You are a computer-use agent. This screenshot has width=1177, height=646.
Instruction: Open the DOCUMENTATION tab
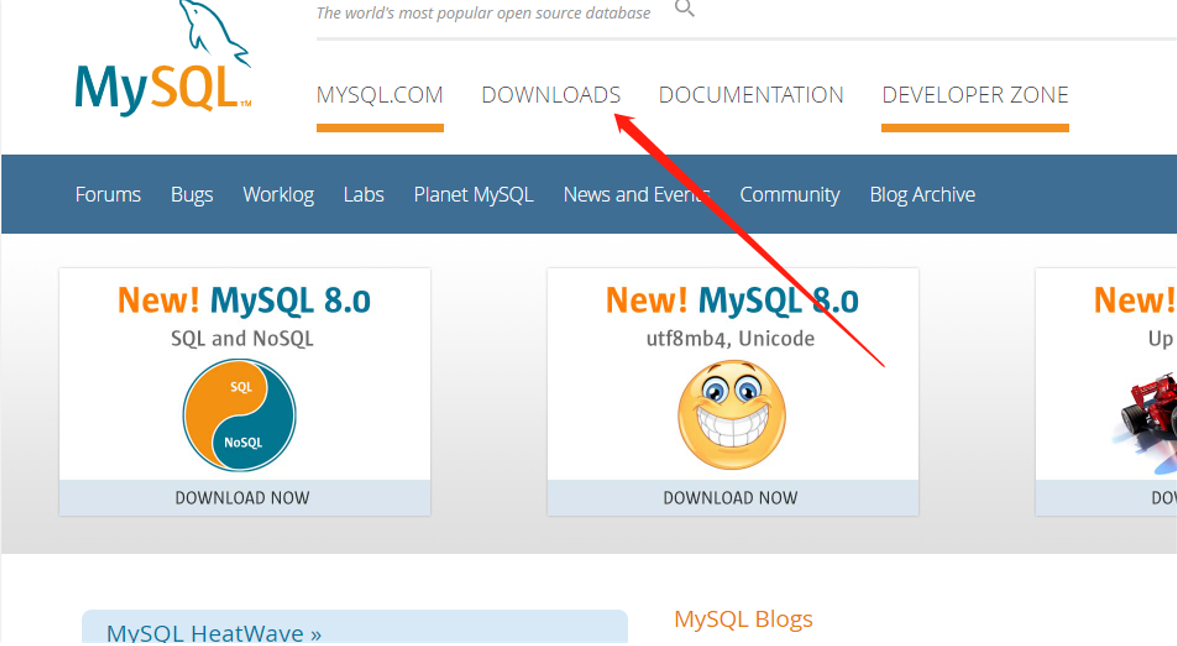[751, 95]
